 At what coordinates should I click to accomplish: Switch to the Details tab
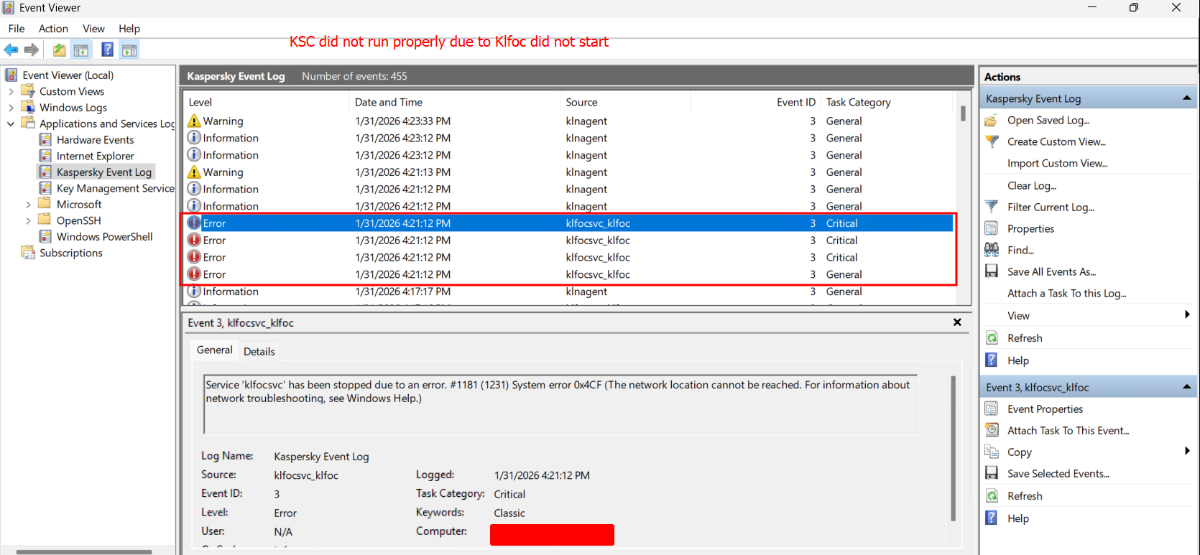259,351
